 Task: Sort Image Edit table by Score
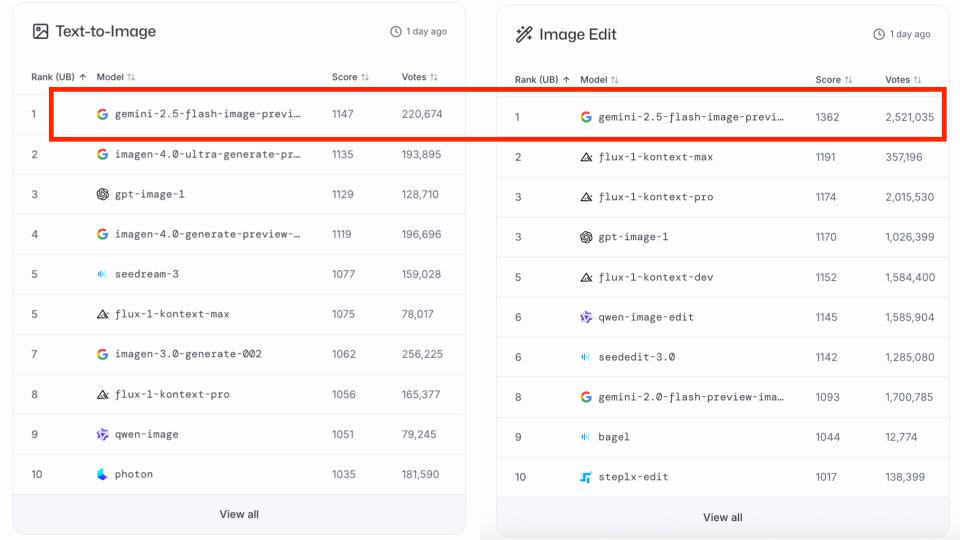point(834,80)
